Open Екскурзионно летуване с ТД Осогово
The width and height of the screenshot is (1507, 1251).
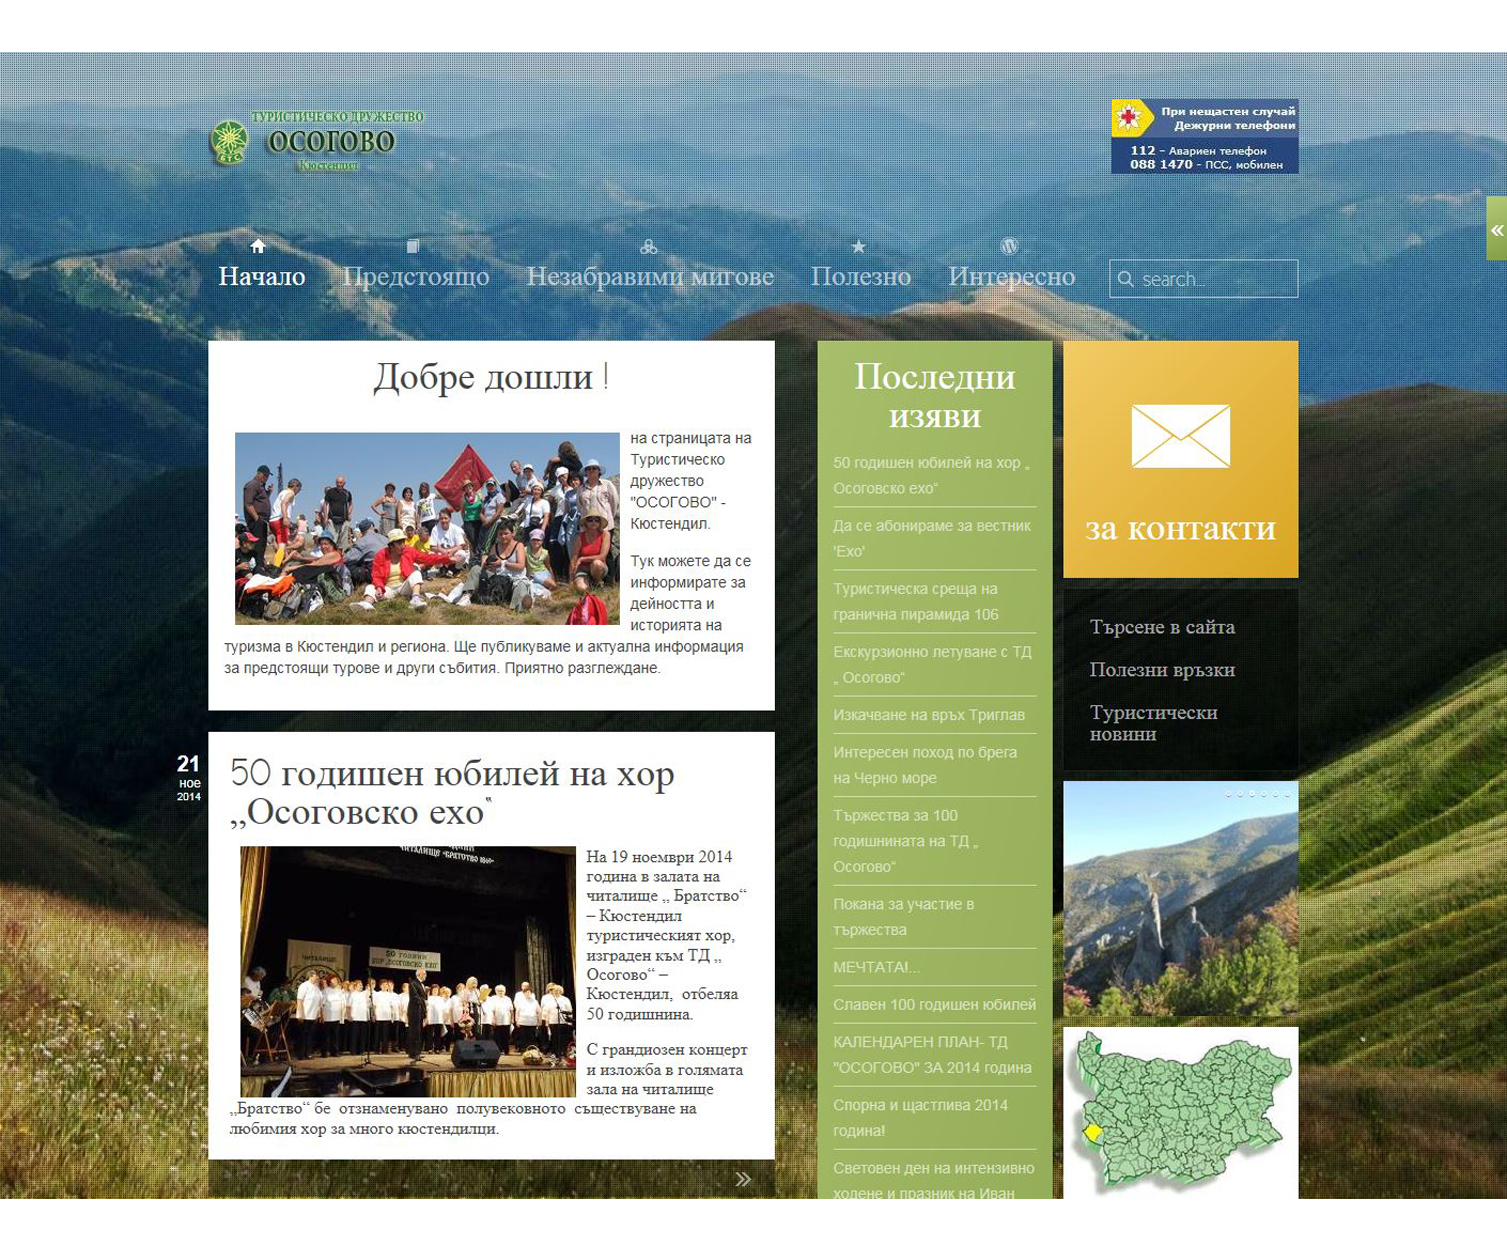coord(932,665)
